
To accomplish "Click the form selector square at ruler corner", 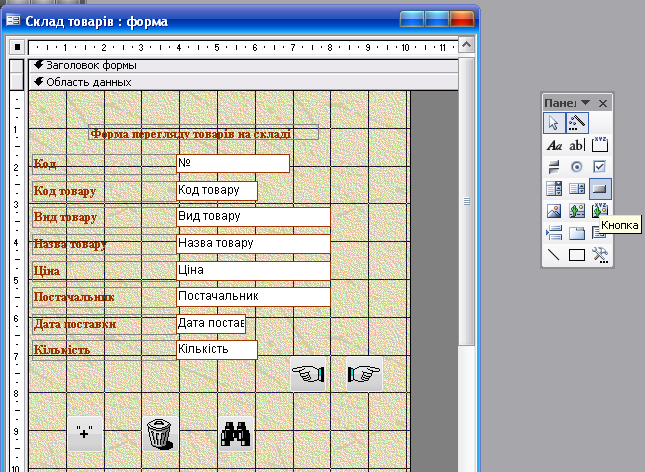I will pos(17,47).
